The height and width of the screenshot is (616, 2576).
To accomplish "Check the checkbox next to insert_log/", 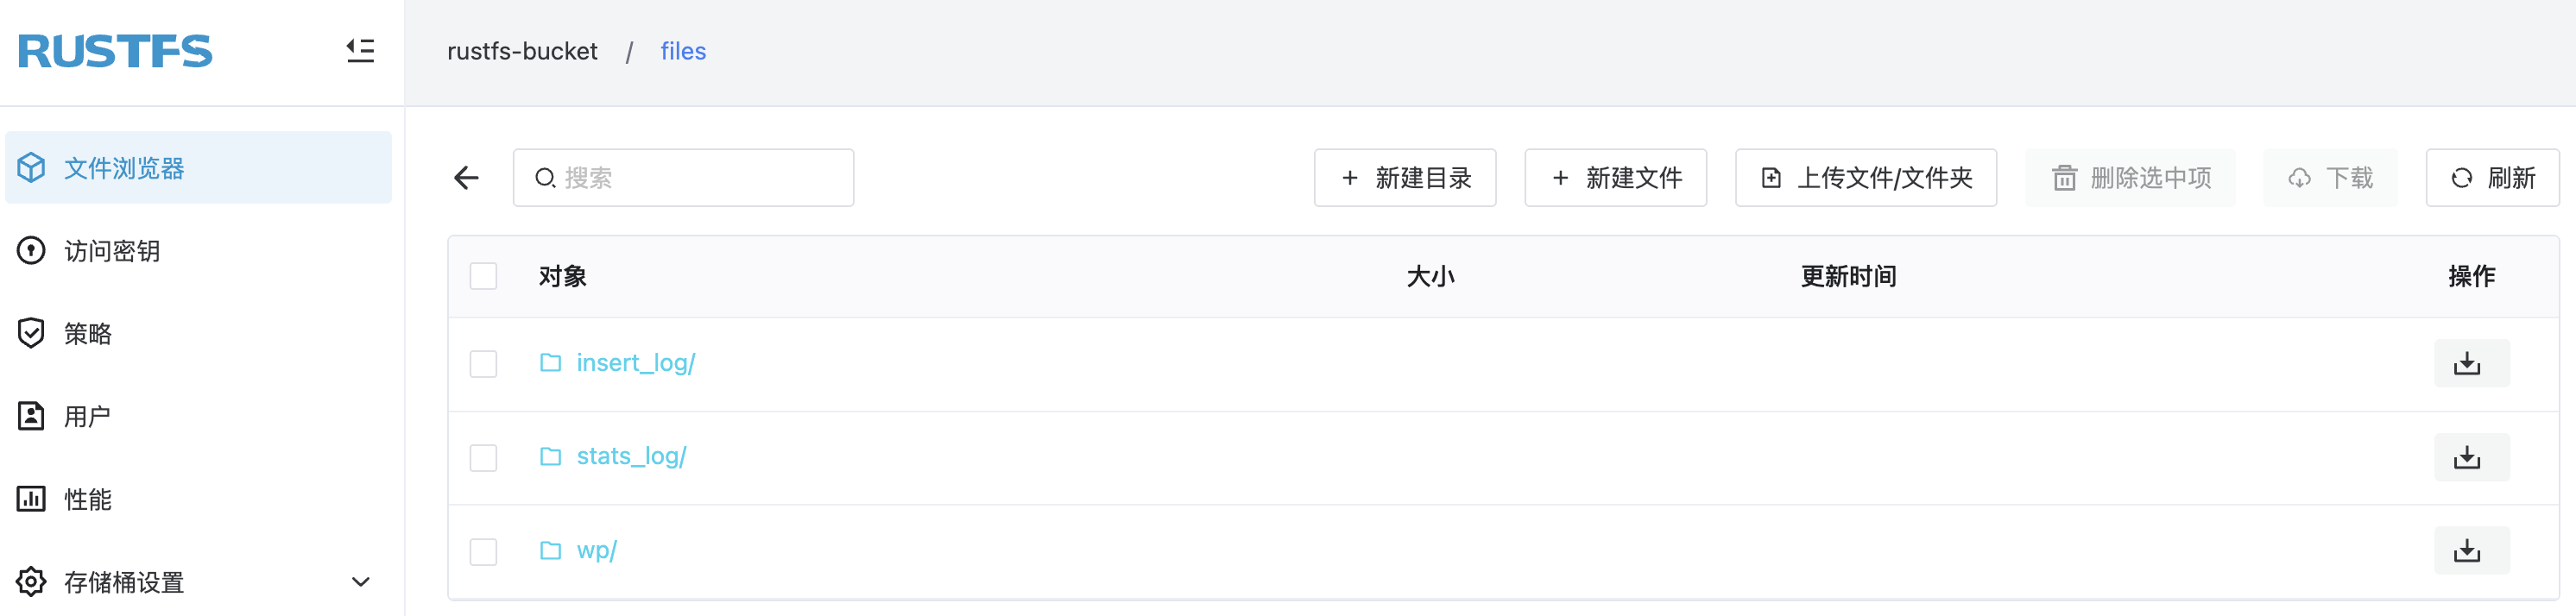I will (483, 363).
